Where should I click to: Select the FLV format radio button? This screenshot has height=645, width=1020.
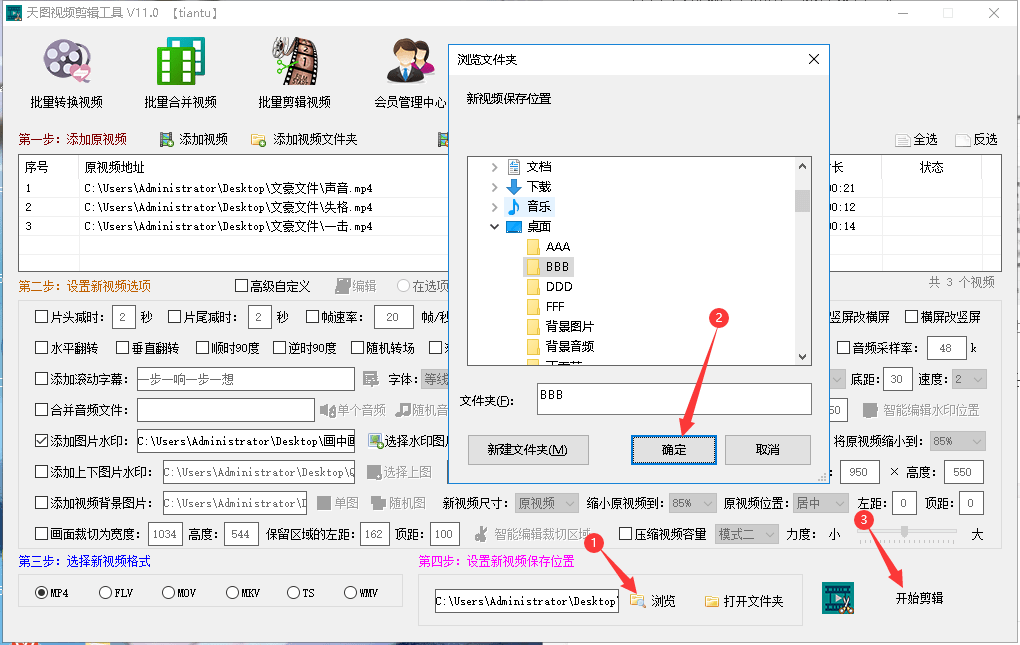coord(105,592)
